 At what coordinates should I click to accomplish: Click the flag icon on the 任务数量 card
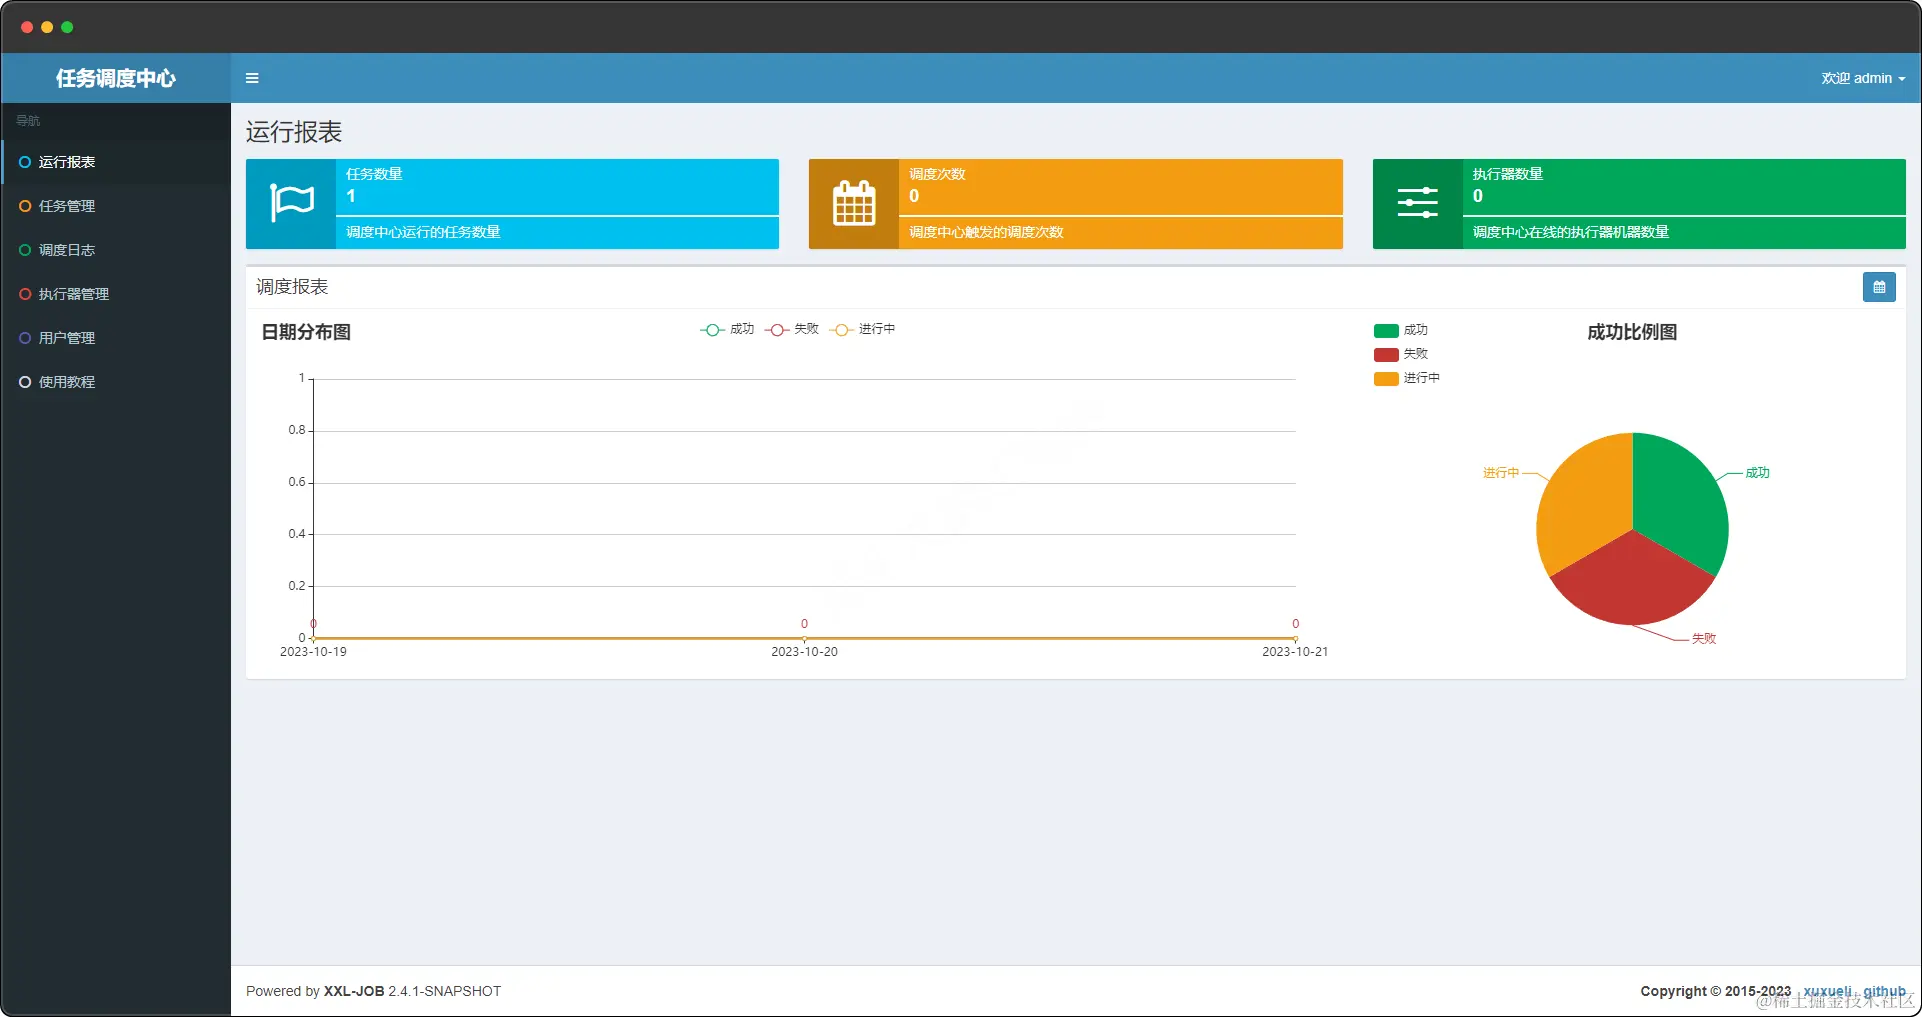(291, 203)
